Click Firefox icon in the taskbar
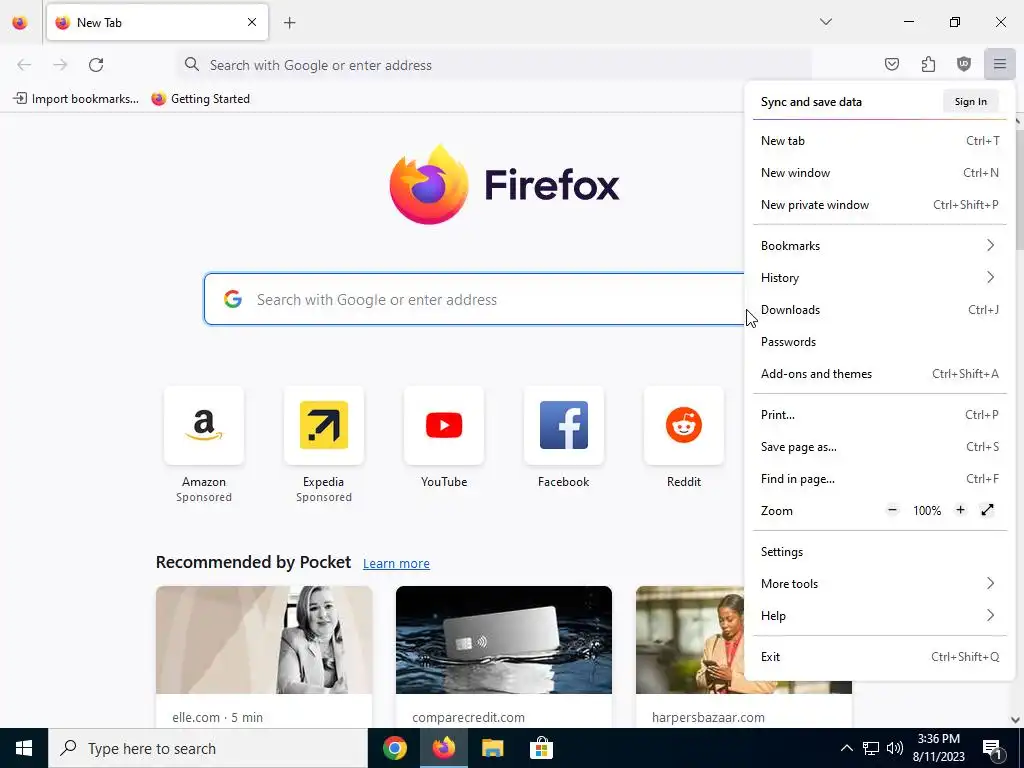 click(443, 748)
